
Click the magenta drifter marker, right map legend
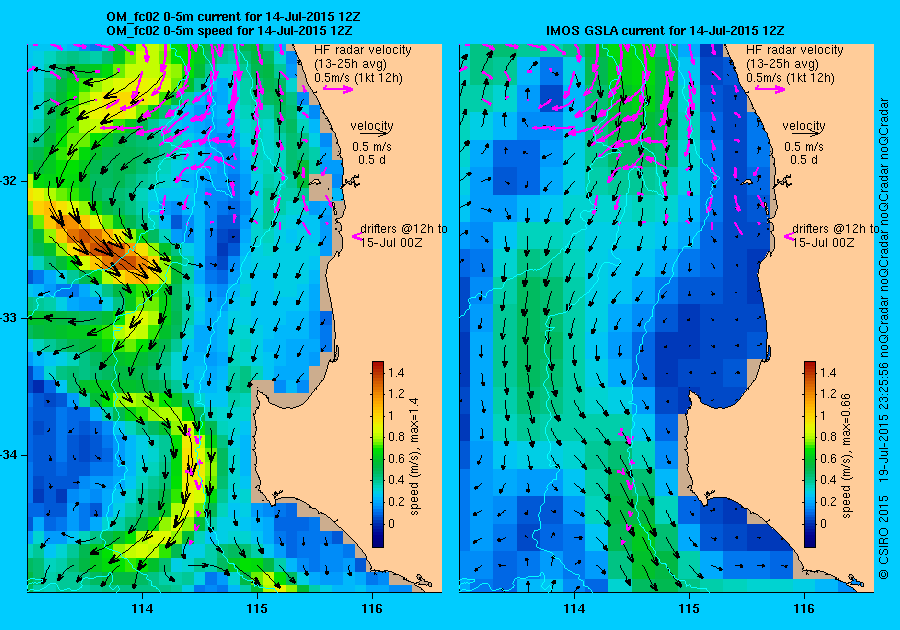[x=789, y=236]
